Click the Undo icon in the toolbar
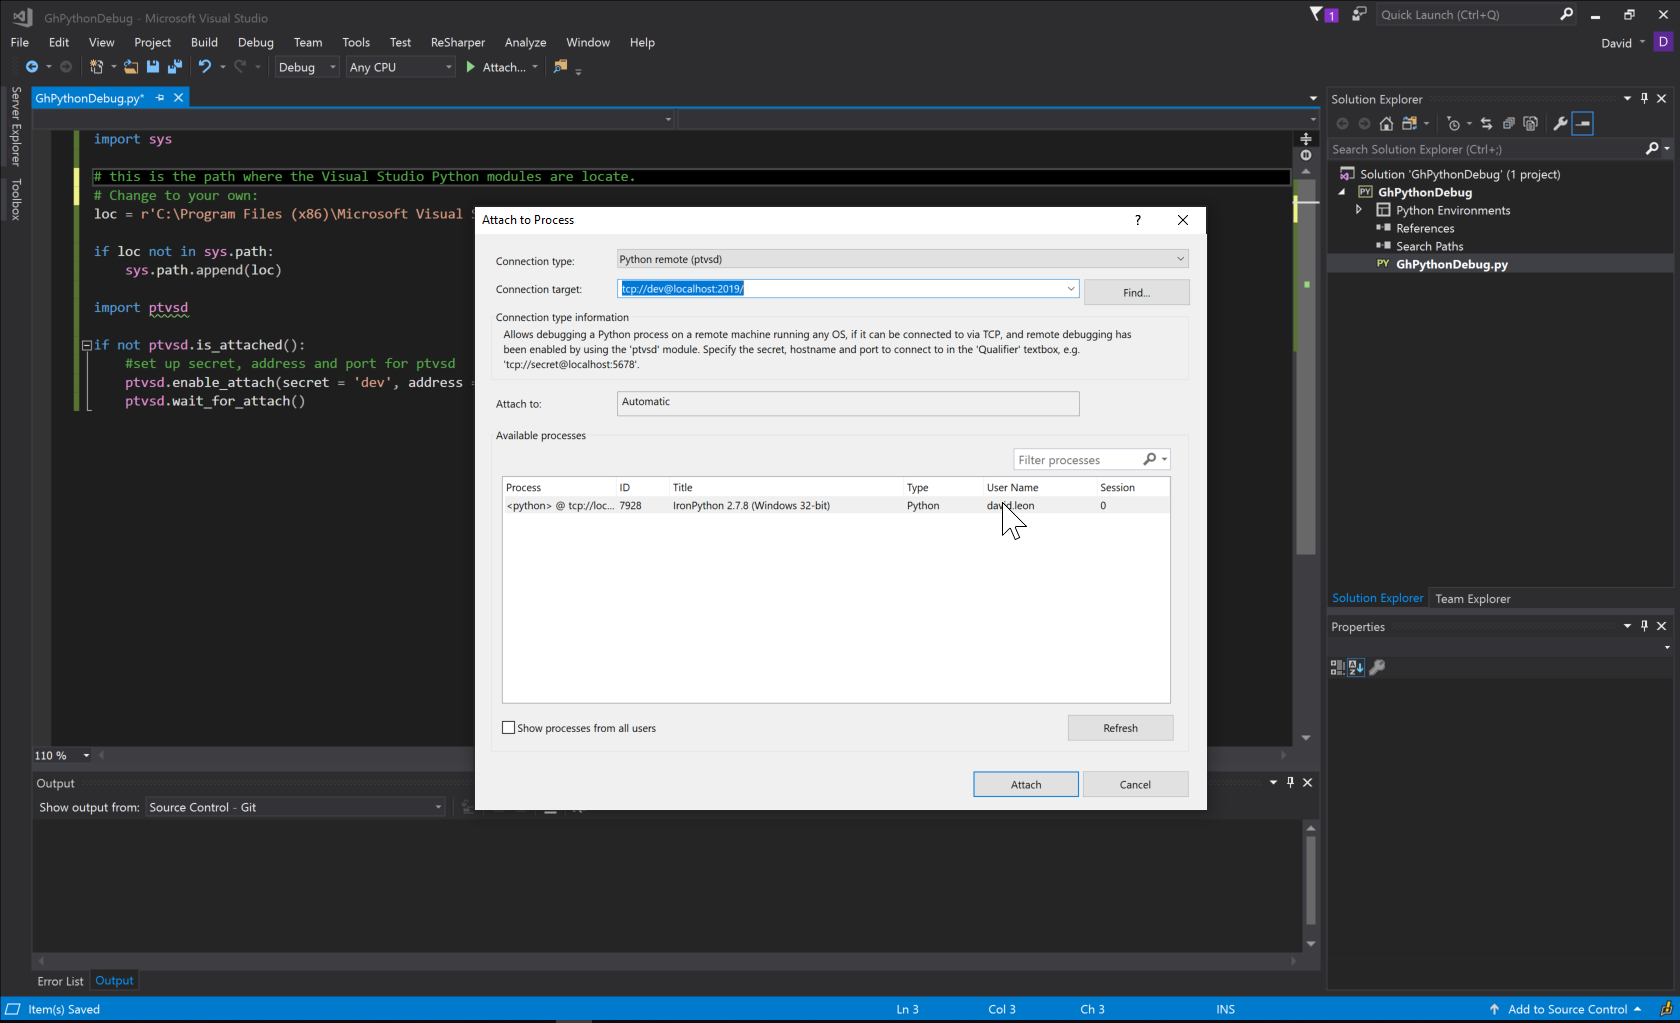1680x1023 pixels. [205, 67]
